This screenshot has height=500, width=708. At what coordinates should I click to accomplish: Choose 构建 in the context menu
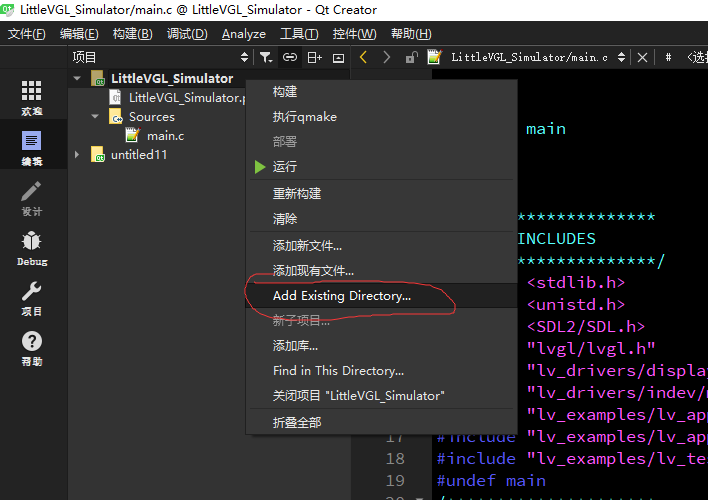382,92
